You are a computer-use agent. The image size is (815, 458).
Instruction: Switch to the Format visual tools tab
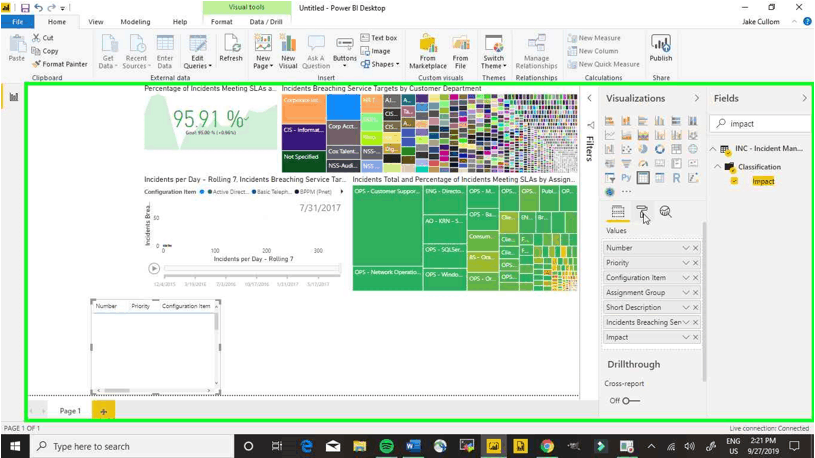tap(221, 22)
